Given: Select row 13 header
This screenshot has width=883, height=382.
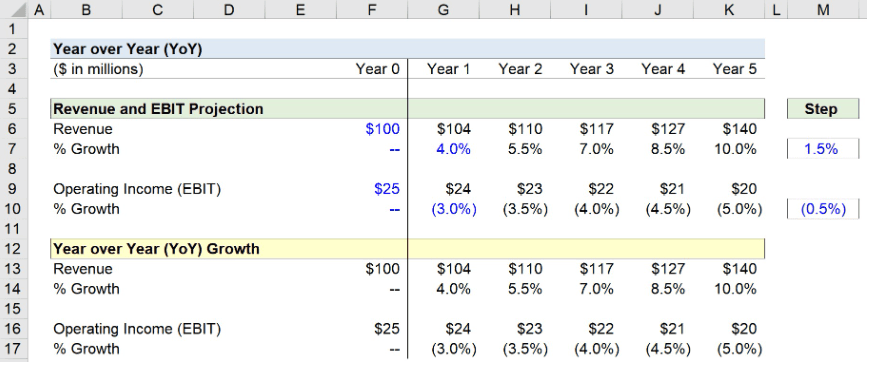Looking at the screenshot, I should [x=14, y=269].
